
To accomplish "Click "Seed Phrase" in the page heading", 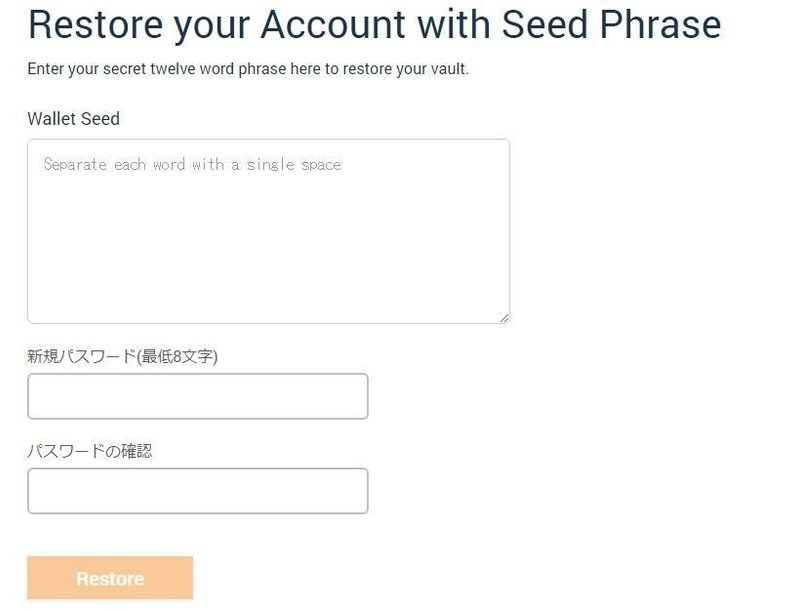I will click(x=611, y=25).
